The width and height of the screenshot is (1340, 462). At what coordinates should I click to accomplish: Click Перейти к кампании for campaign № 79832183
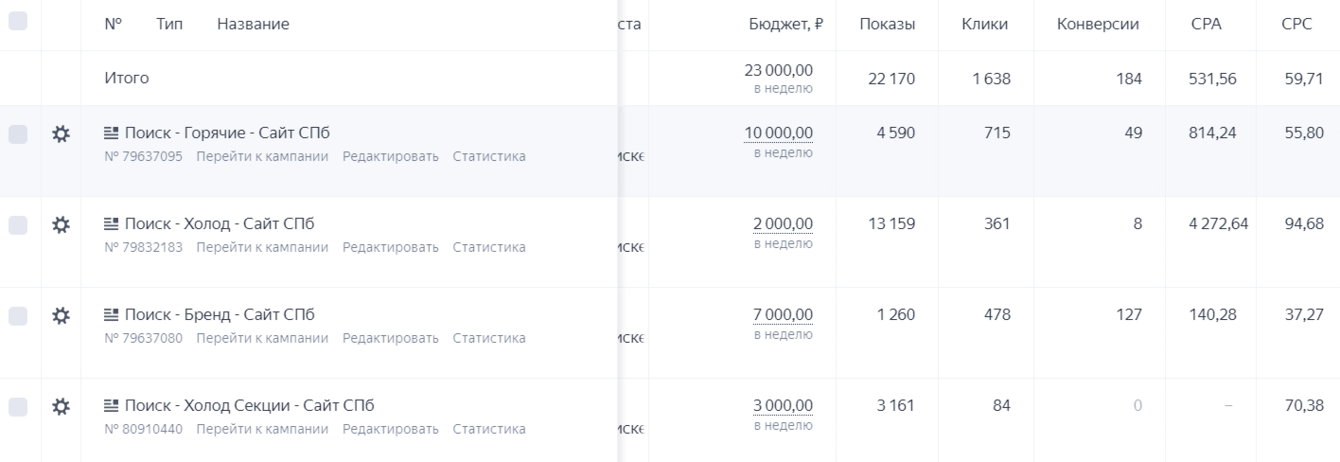pyautogui.click(x=262, y=247)
